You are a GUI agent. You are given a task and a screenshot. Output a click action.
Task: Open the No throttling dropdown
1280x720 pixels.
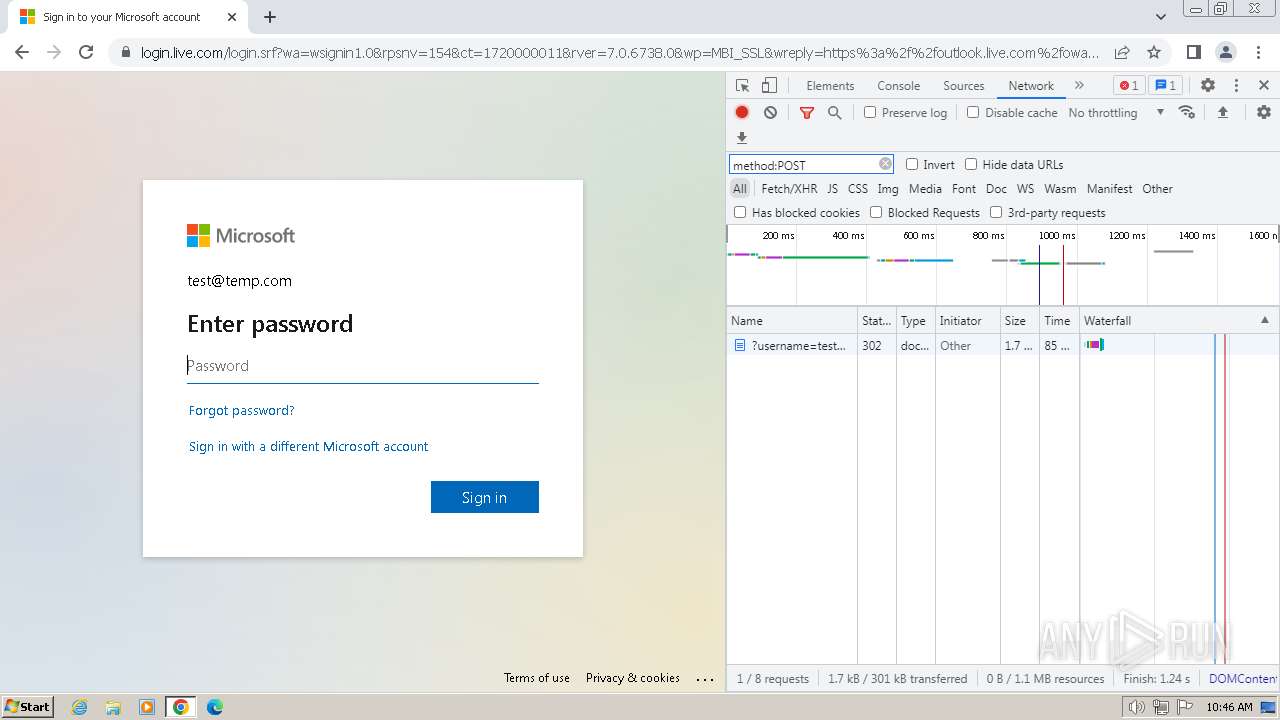tap(1116, 112)
